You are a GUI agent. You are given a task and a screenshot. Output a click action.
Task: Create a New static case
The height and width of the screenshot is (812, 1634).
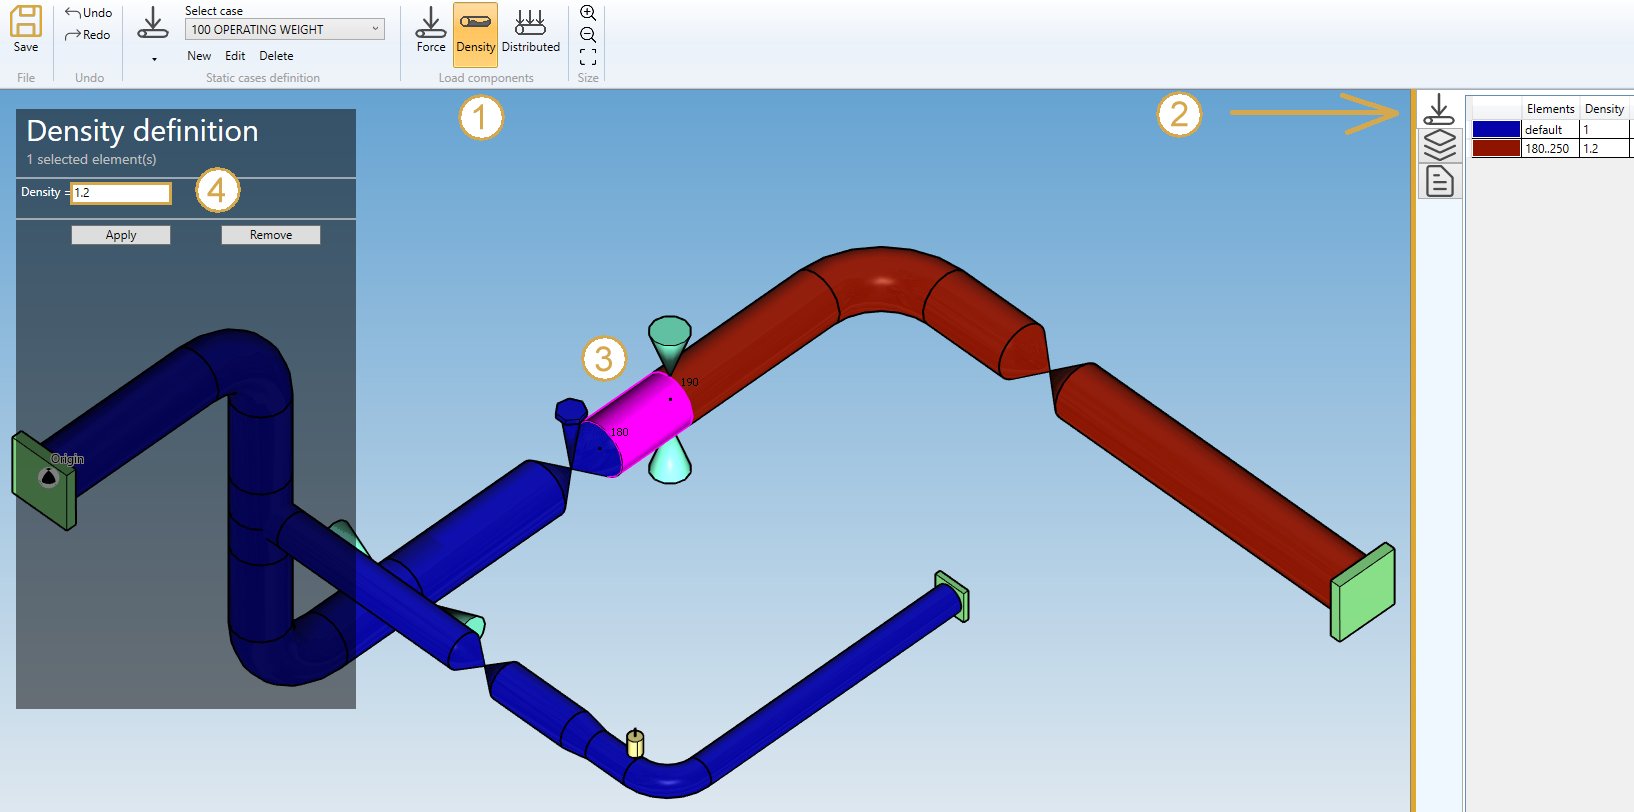[x=199, y=56]
